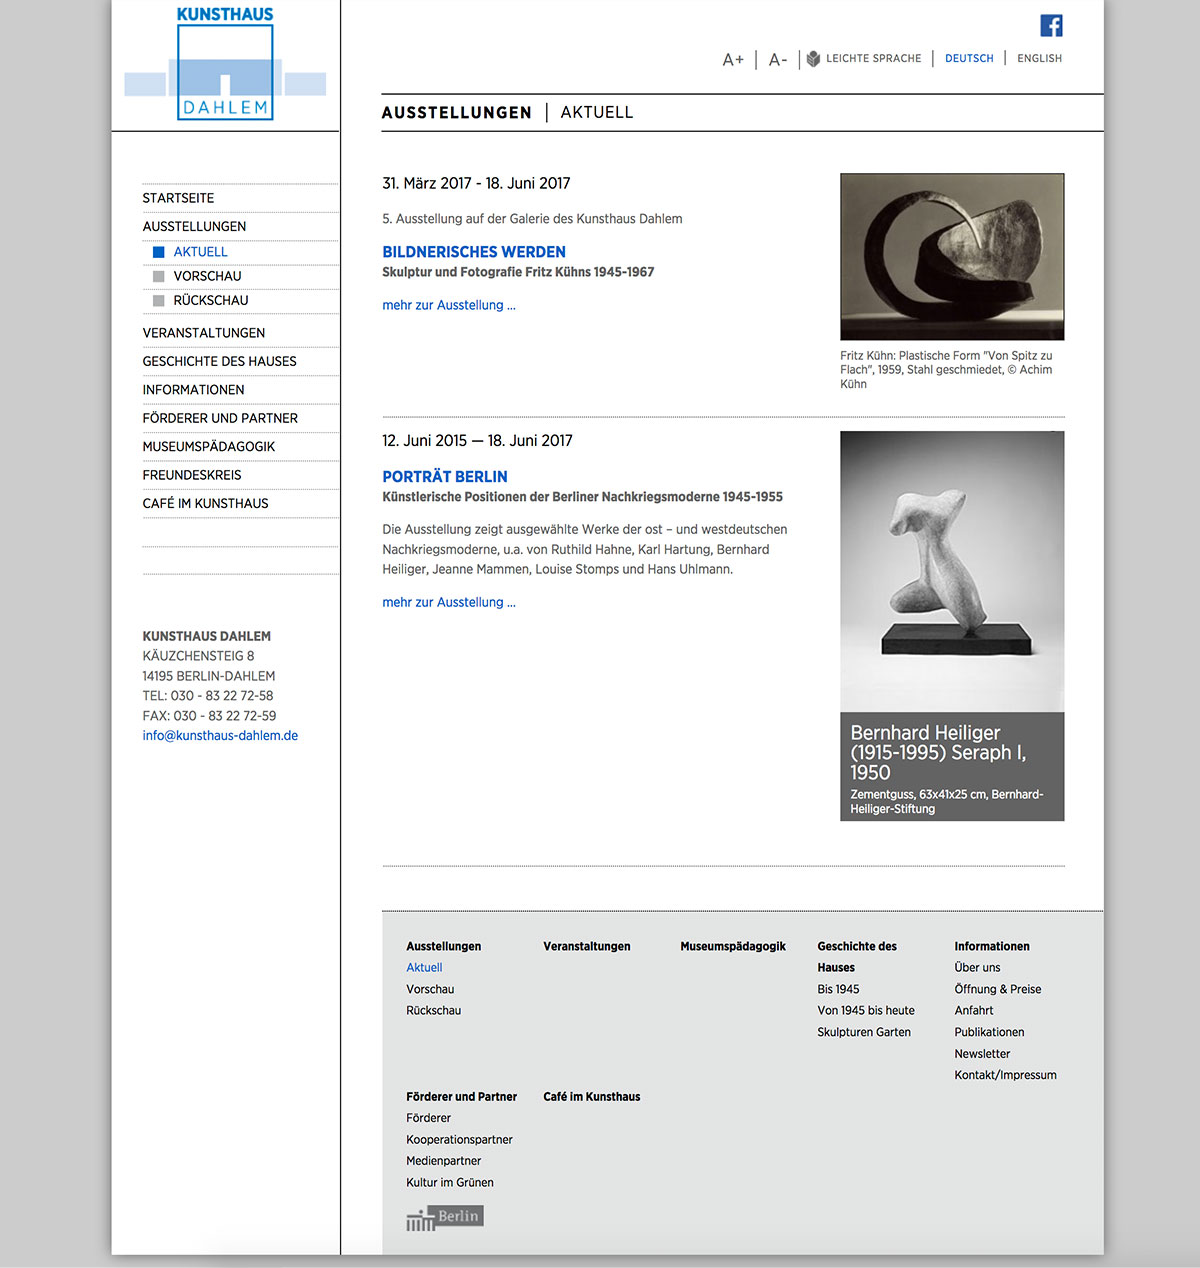Open Förderer und Partner in sidebar
The width and height of the screenshot is (1200, 1268).
point(220,419)
